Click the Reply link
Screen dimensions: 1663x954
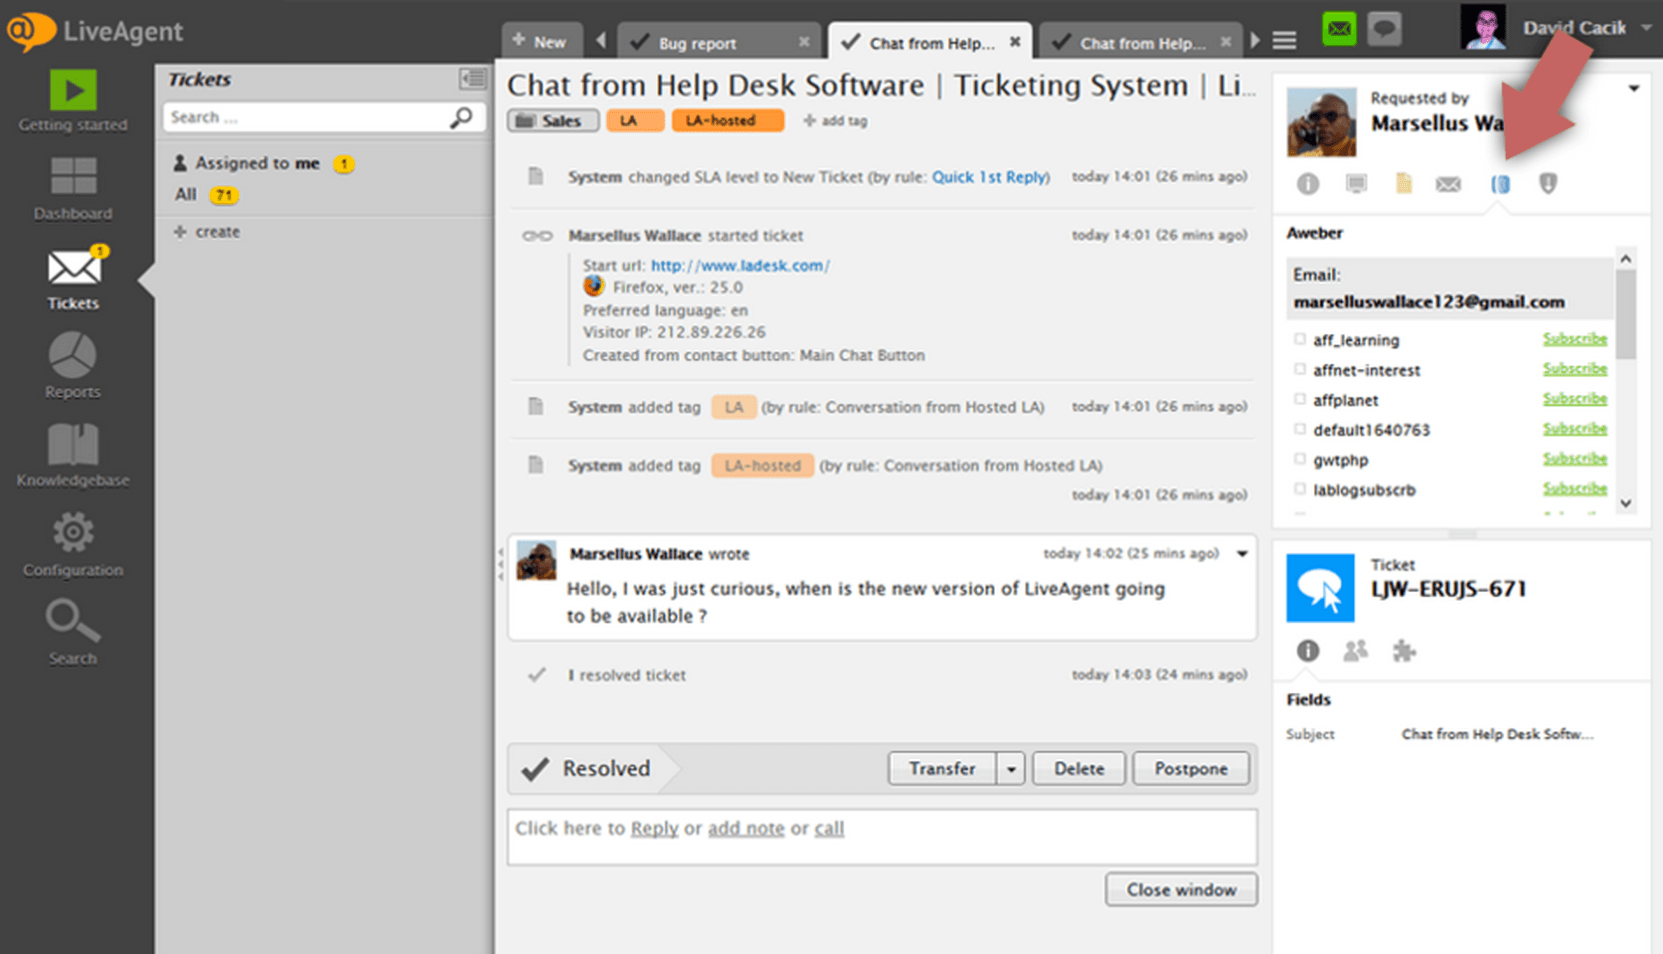pos(654,829)
